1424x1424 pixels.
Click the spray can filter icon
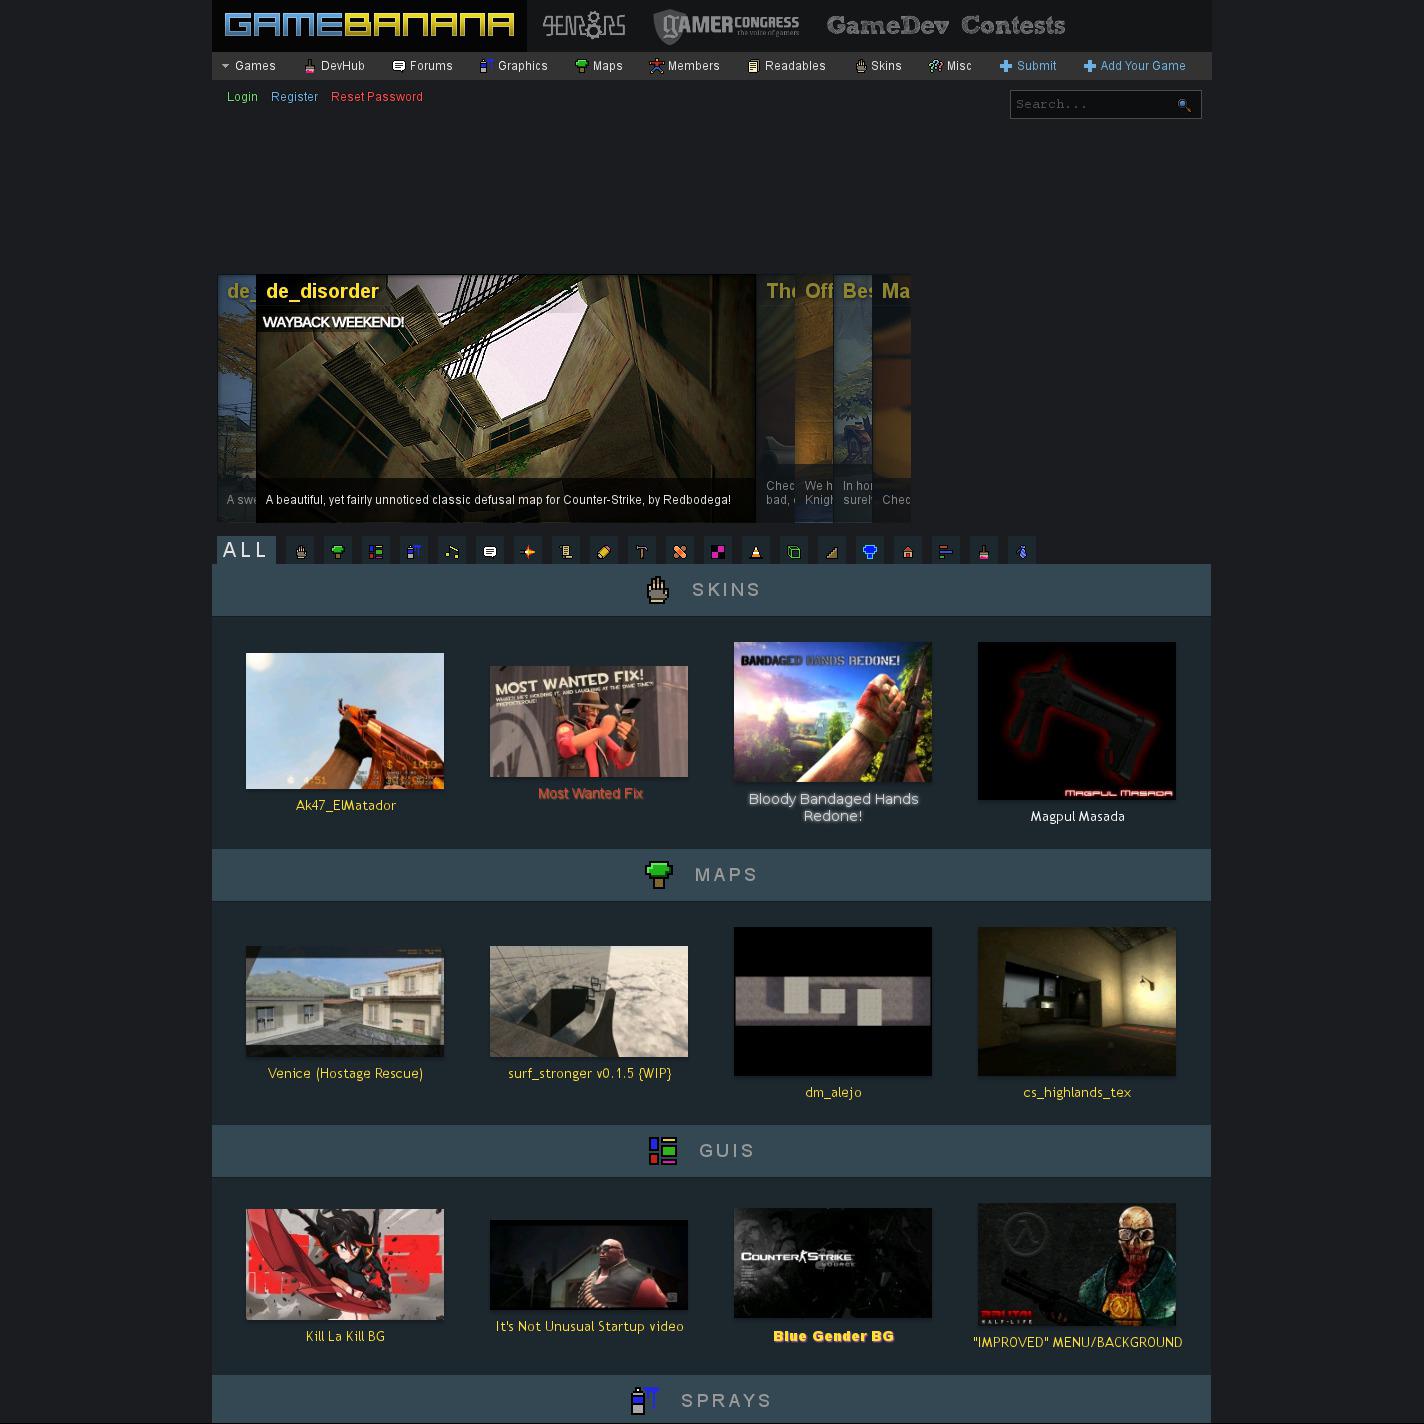click(414, 551)
